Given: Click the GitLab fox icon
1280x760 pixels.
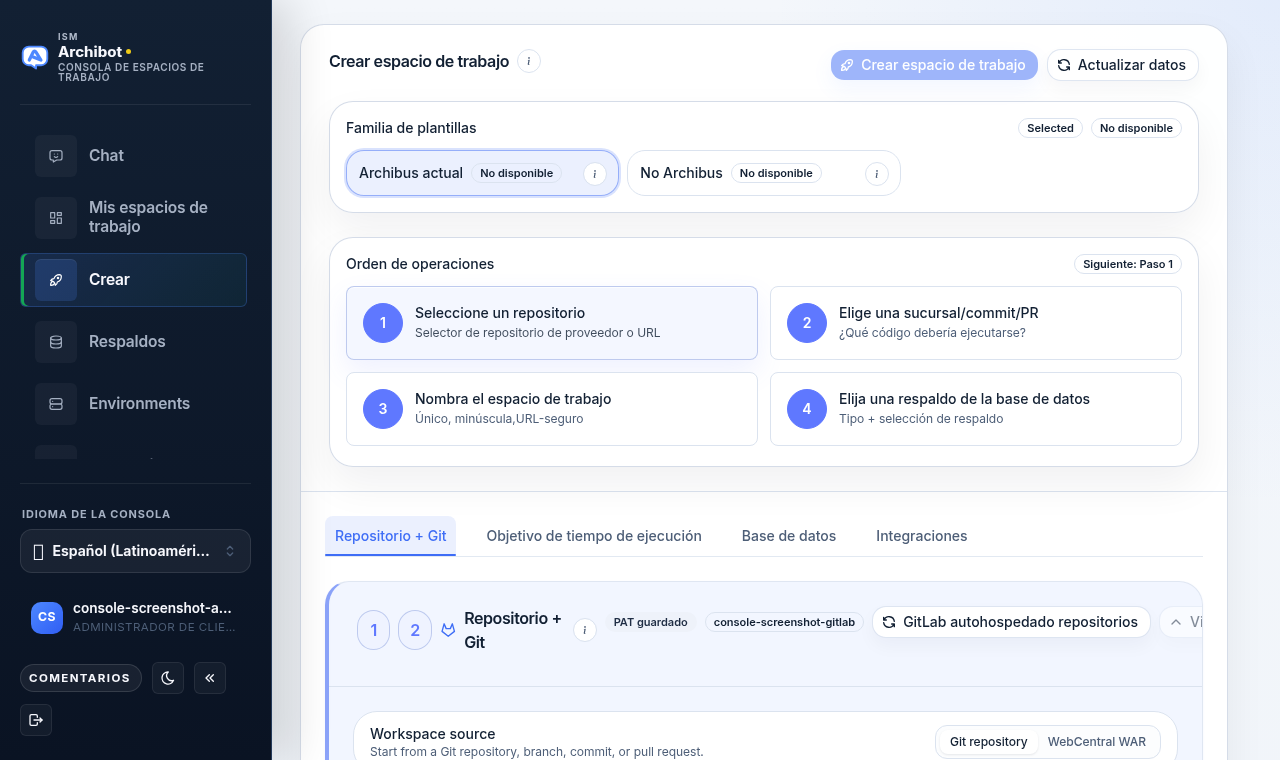Looking at the screenshot, I should pos(448,630).
